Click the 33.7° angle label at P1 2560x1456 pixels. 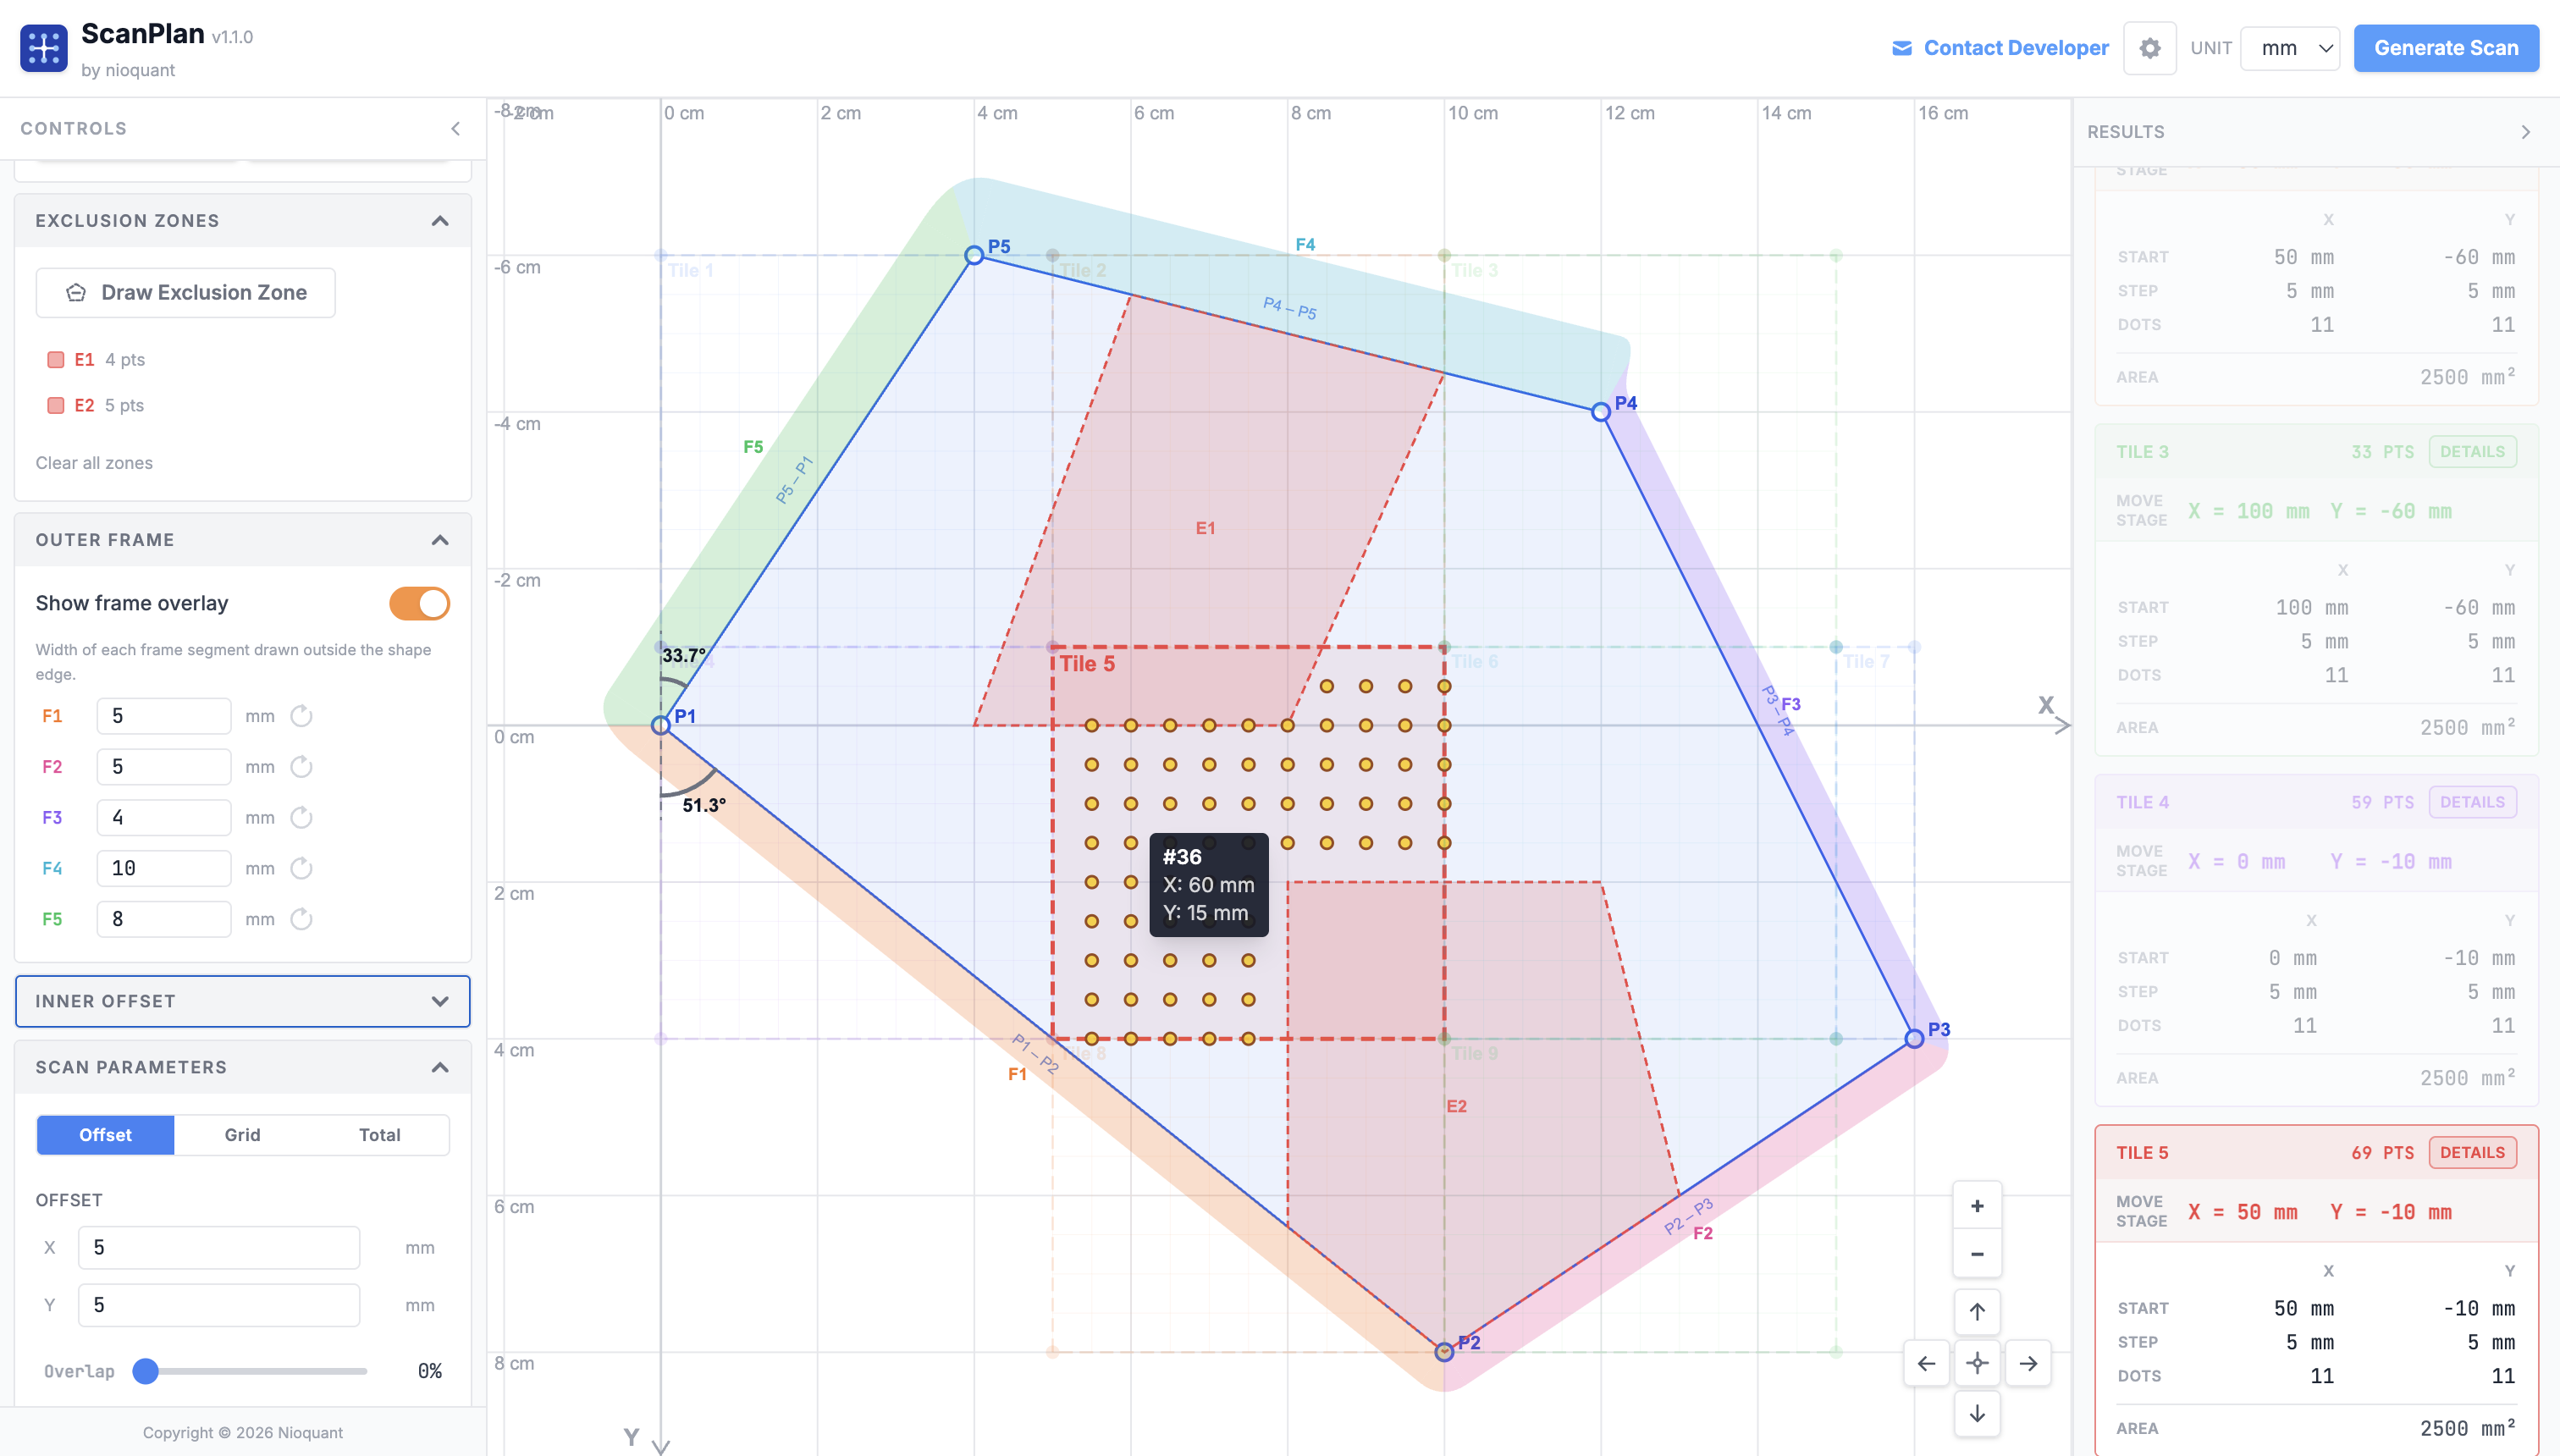pos(684,656)
